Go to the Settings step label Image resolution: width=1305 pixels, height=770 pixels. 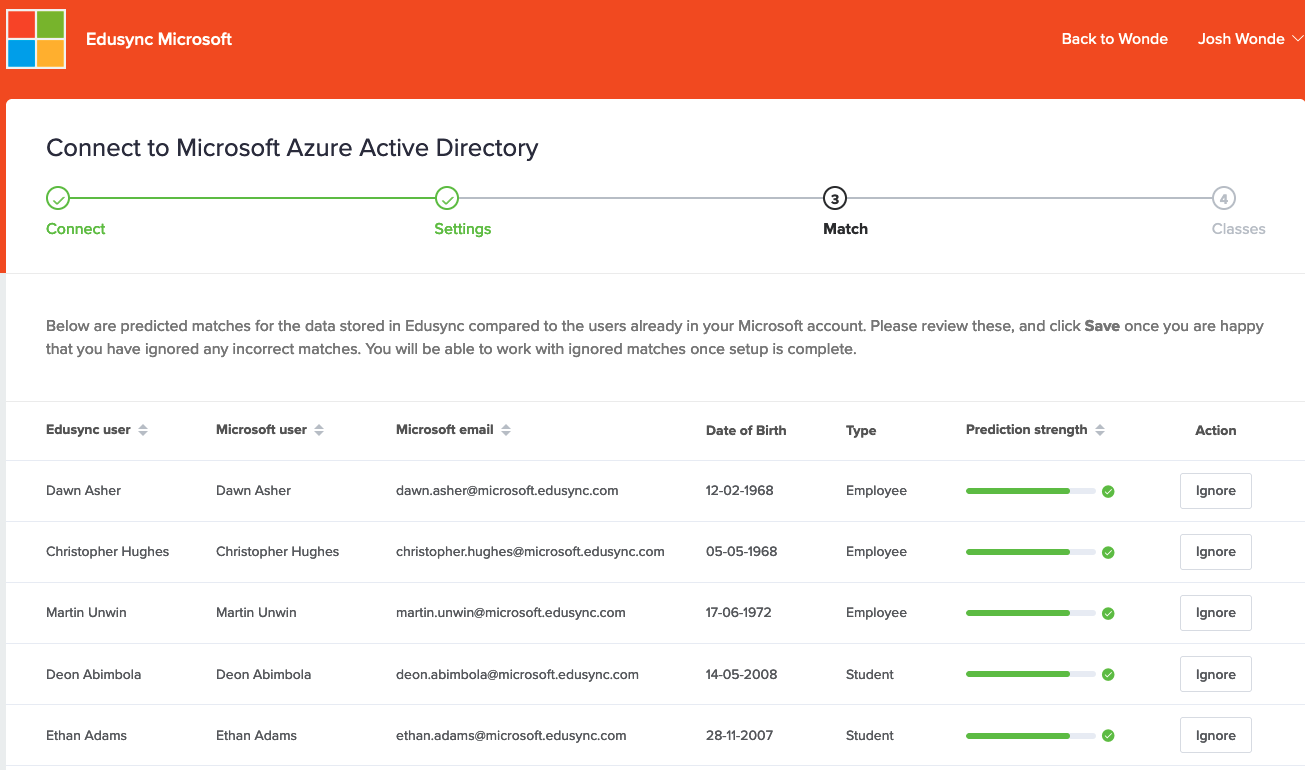(463, 229)
